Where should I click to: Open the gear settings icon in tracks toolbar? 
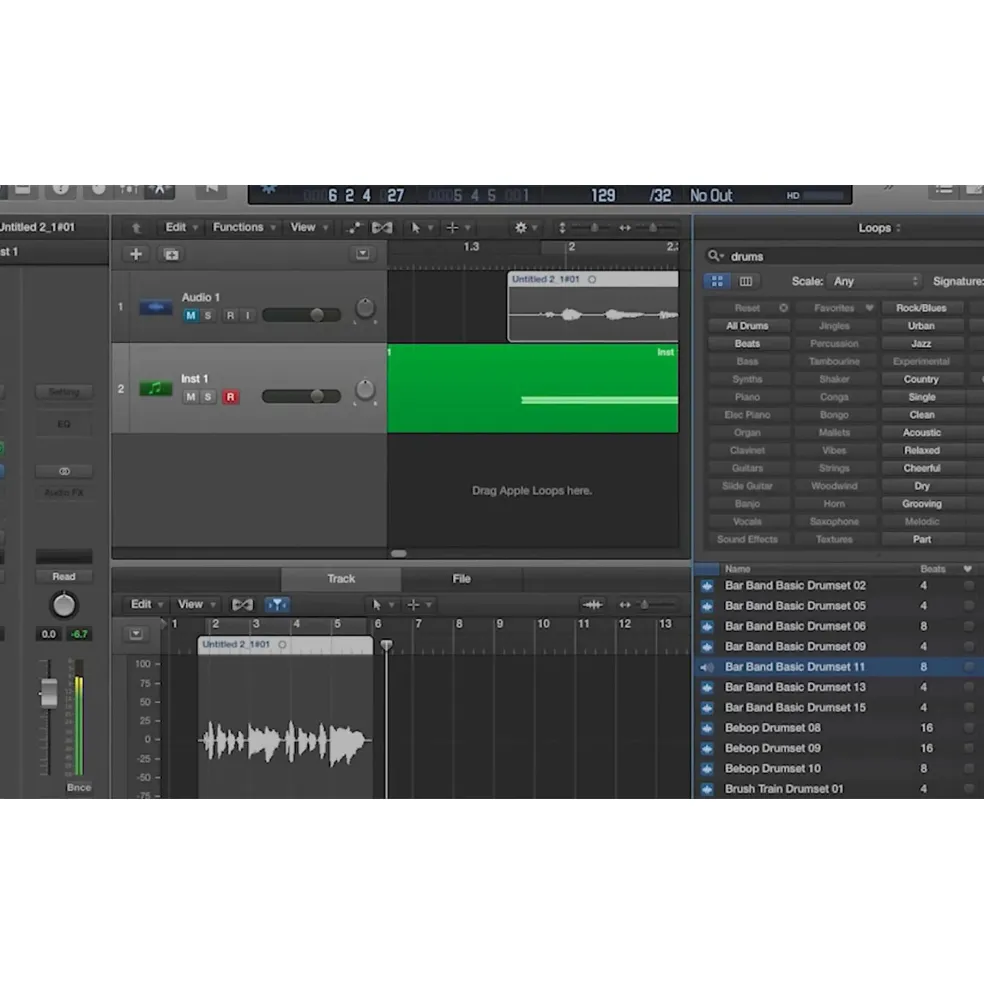click(x=520, y=227)
